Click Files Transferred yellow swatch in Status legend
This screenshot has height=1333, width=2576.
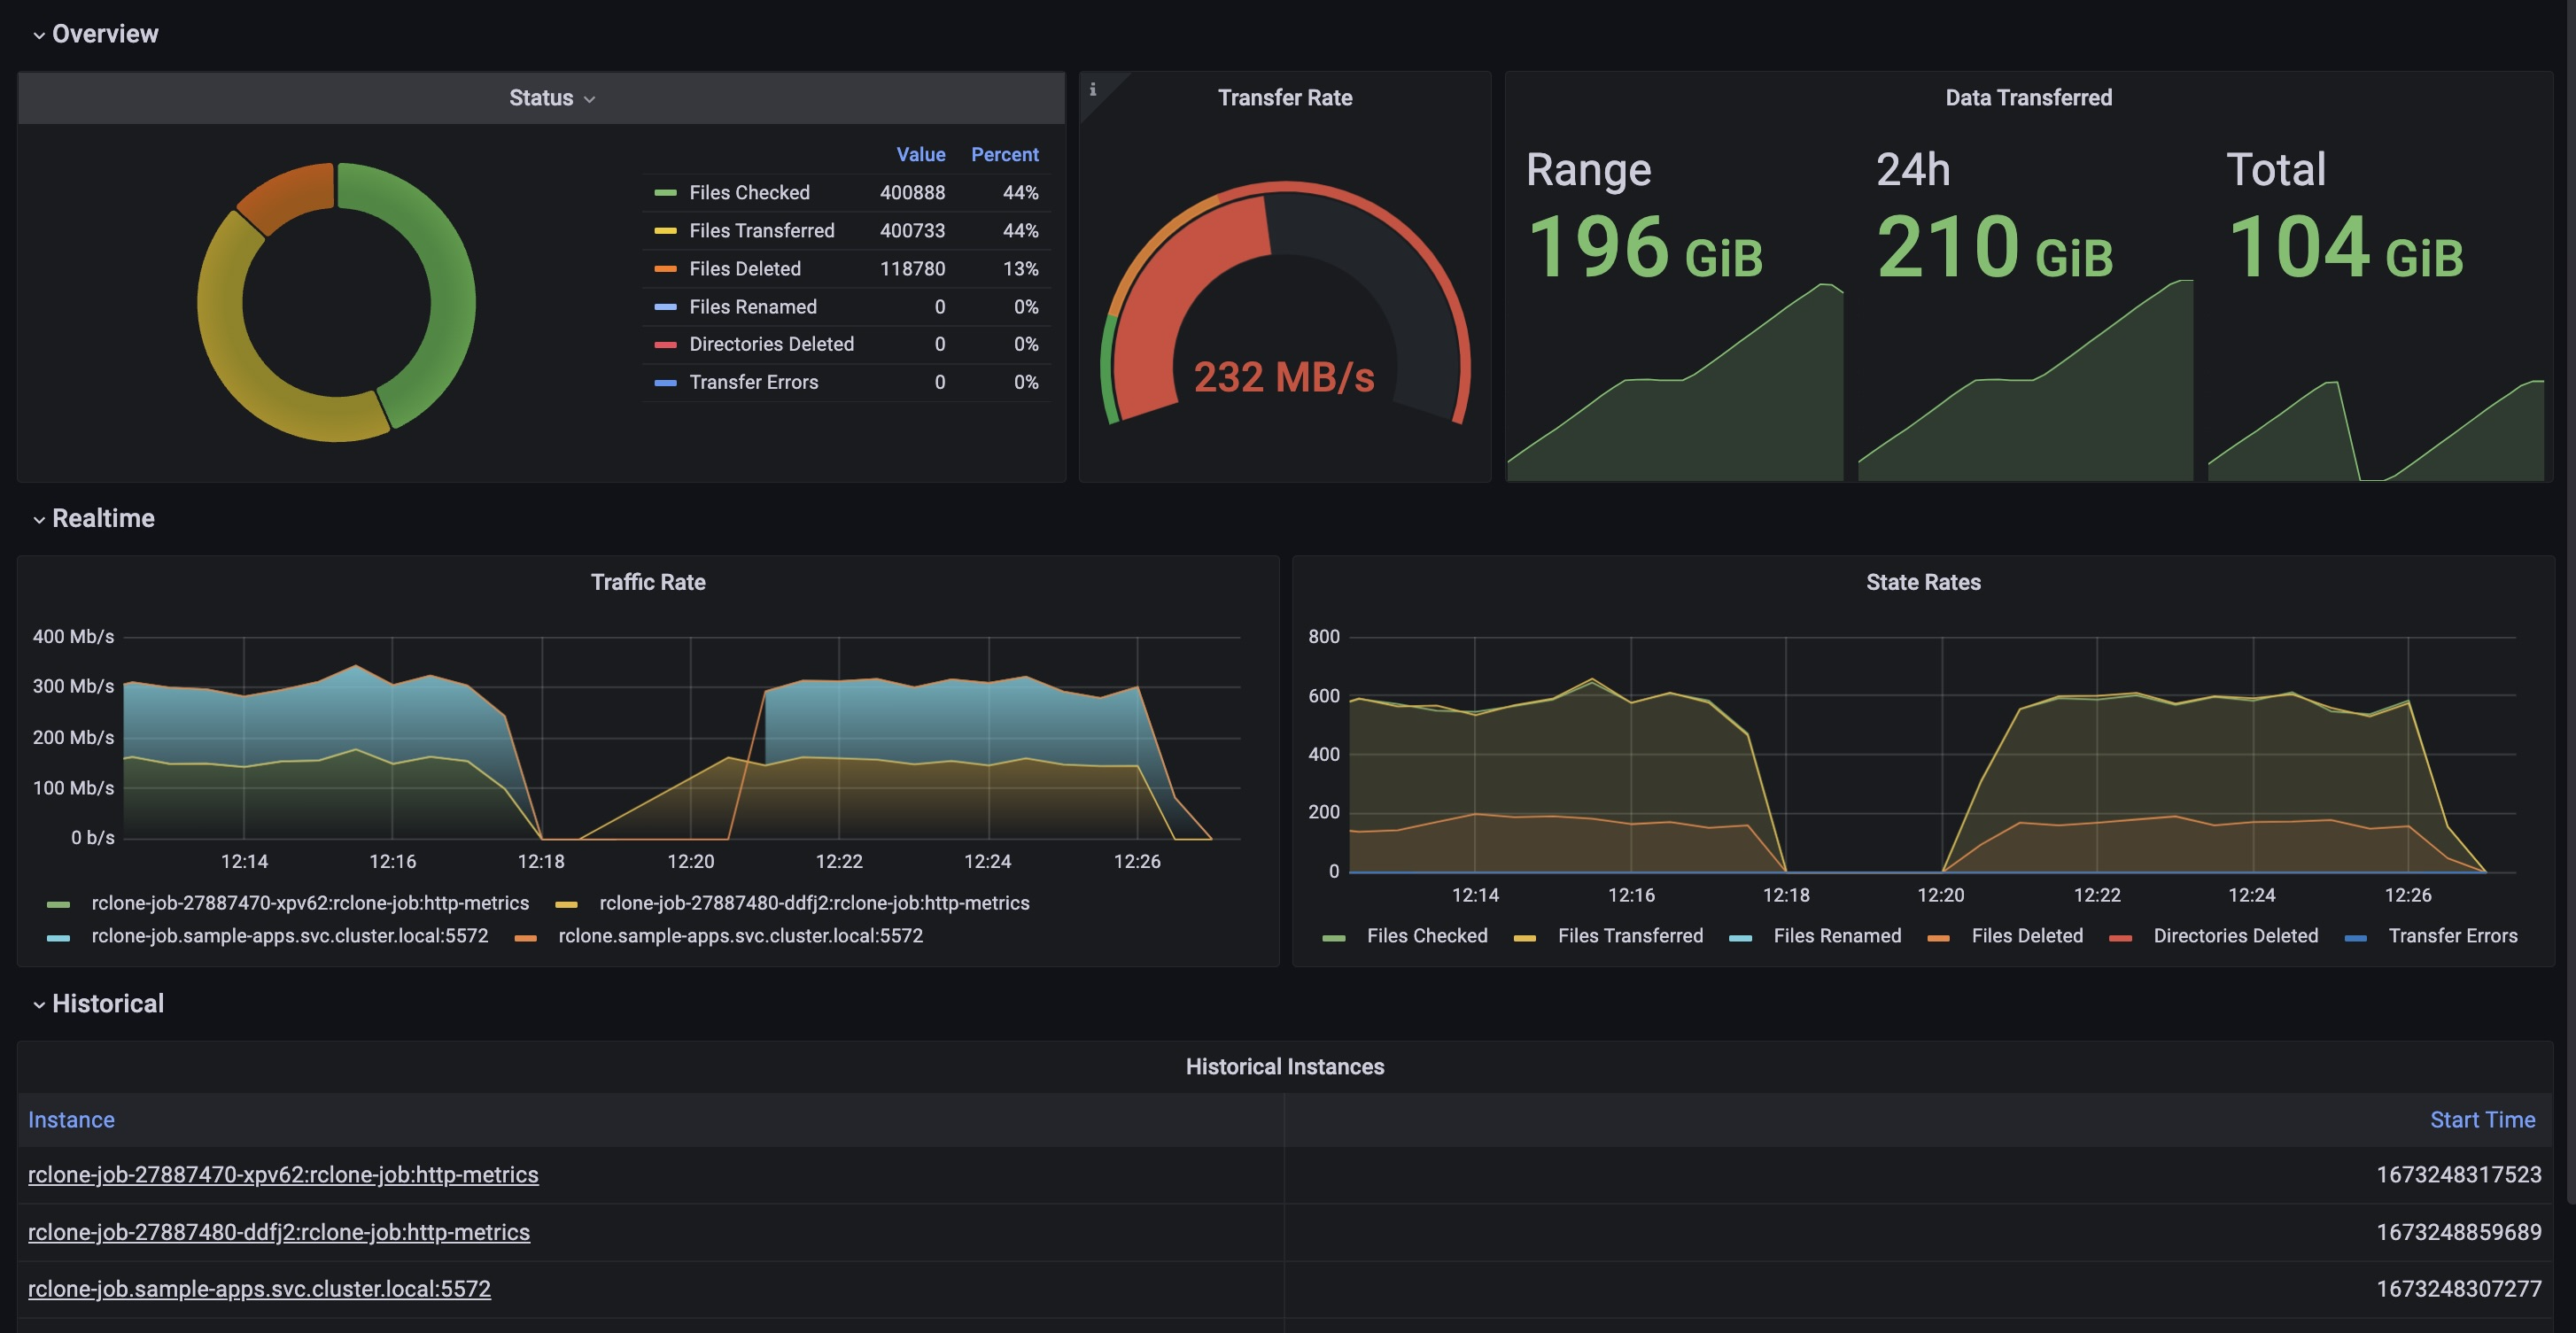pyautogui.click(x=665, y=231)
